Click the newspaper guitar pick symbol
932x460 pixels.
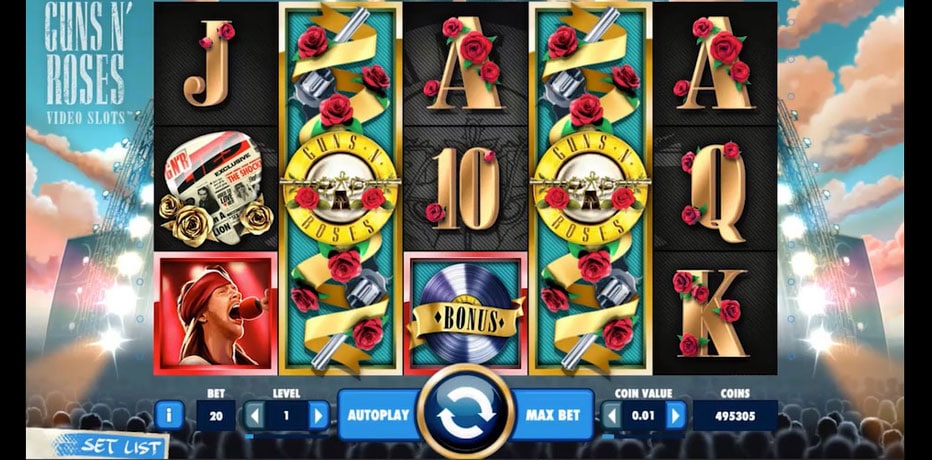tap(216, 188)
